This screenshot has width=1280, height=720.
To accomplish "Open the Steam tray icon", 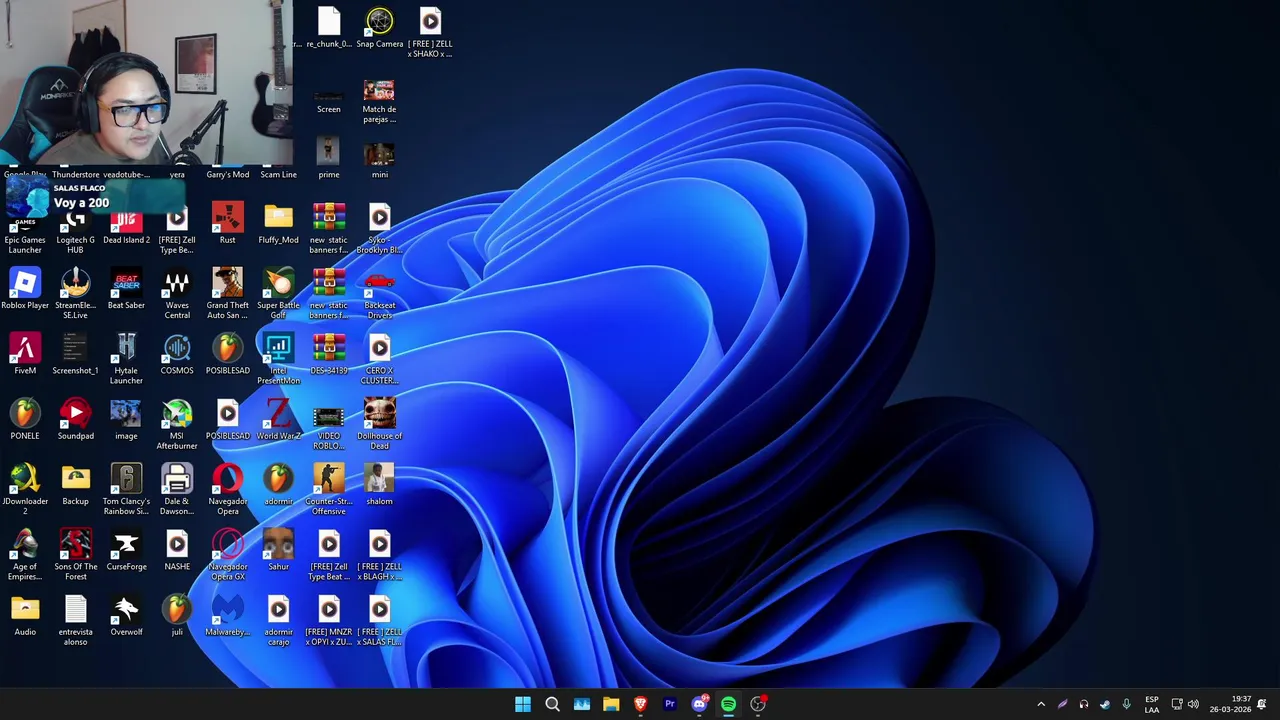I will pyautogui.click(x=1105, y=704).
